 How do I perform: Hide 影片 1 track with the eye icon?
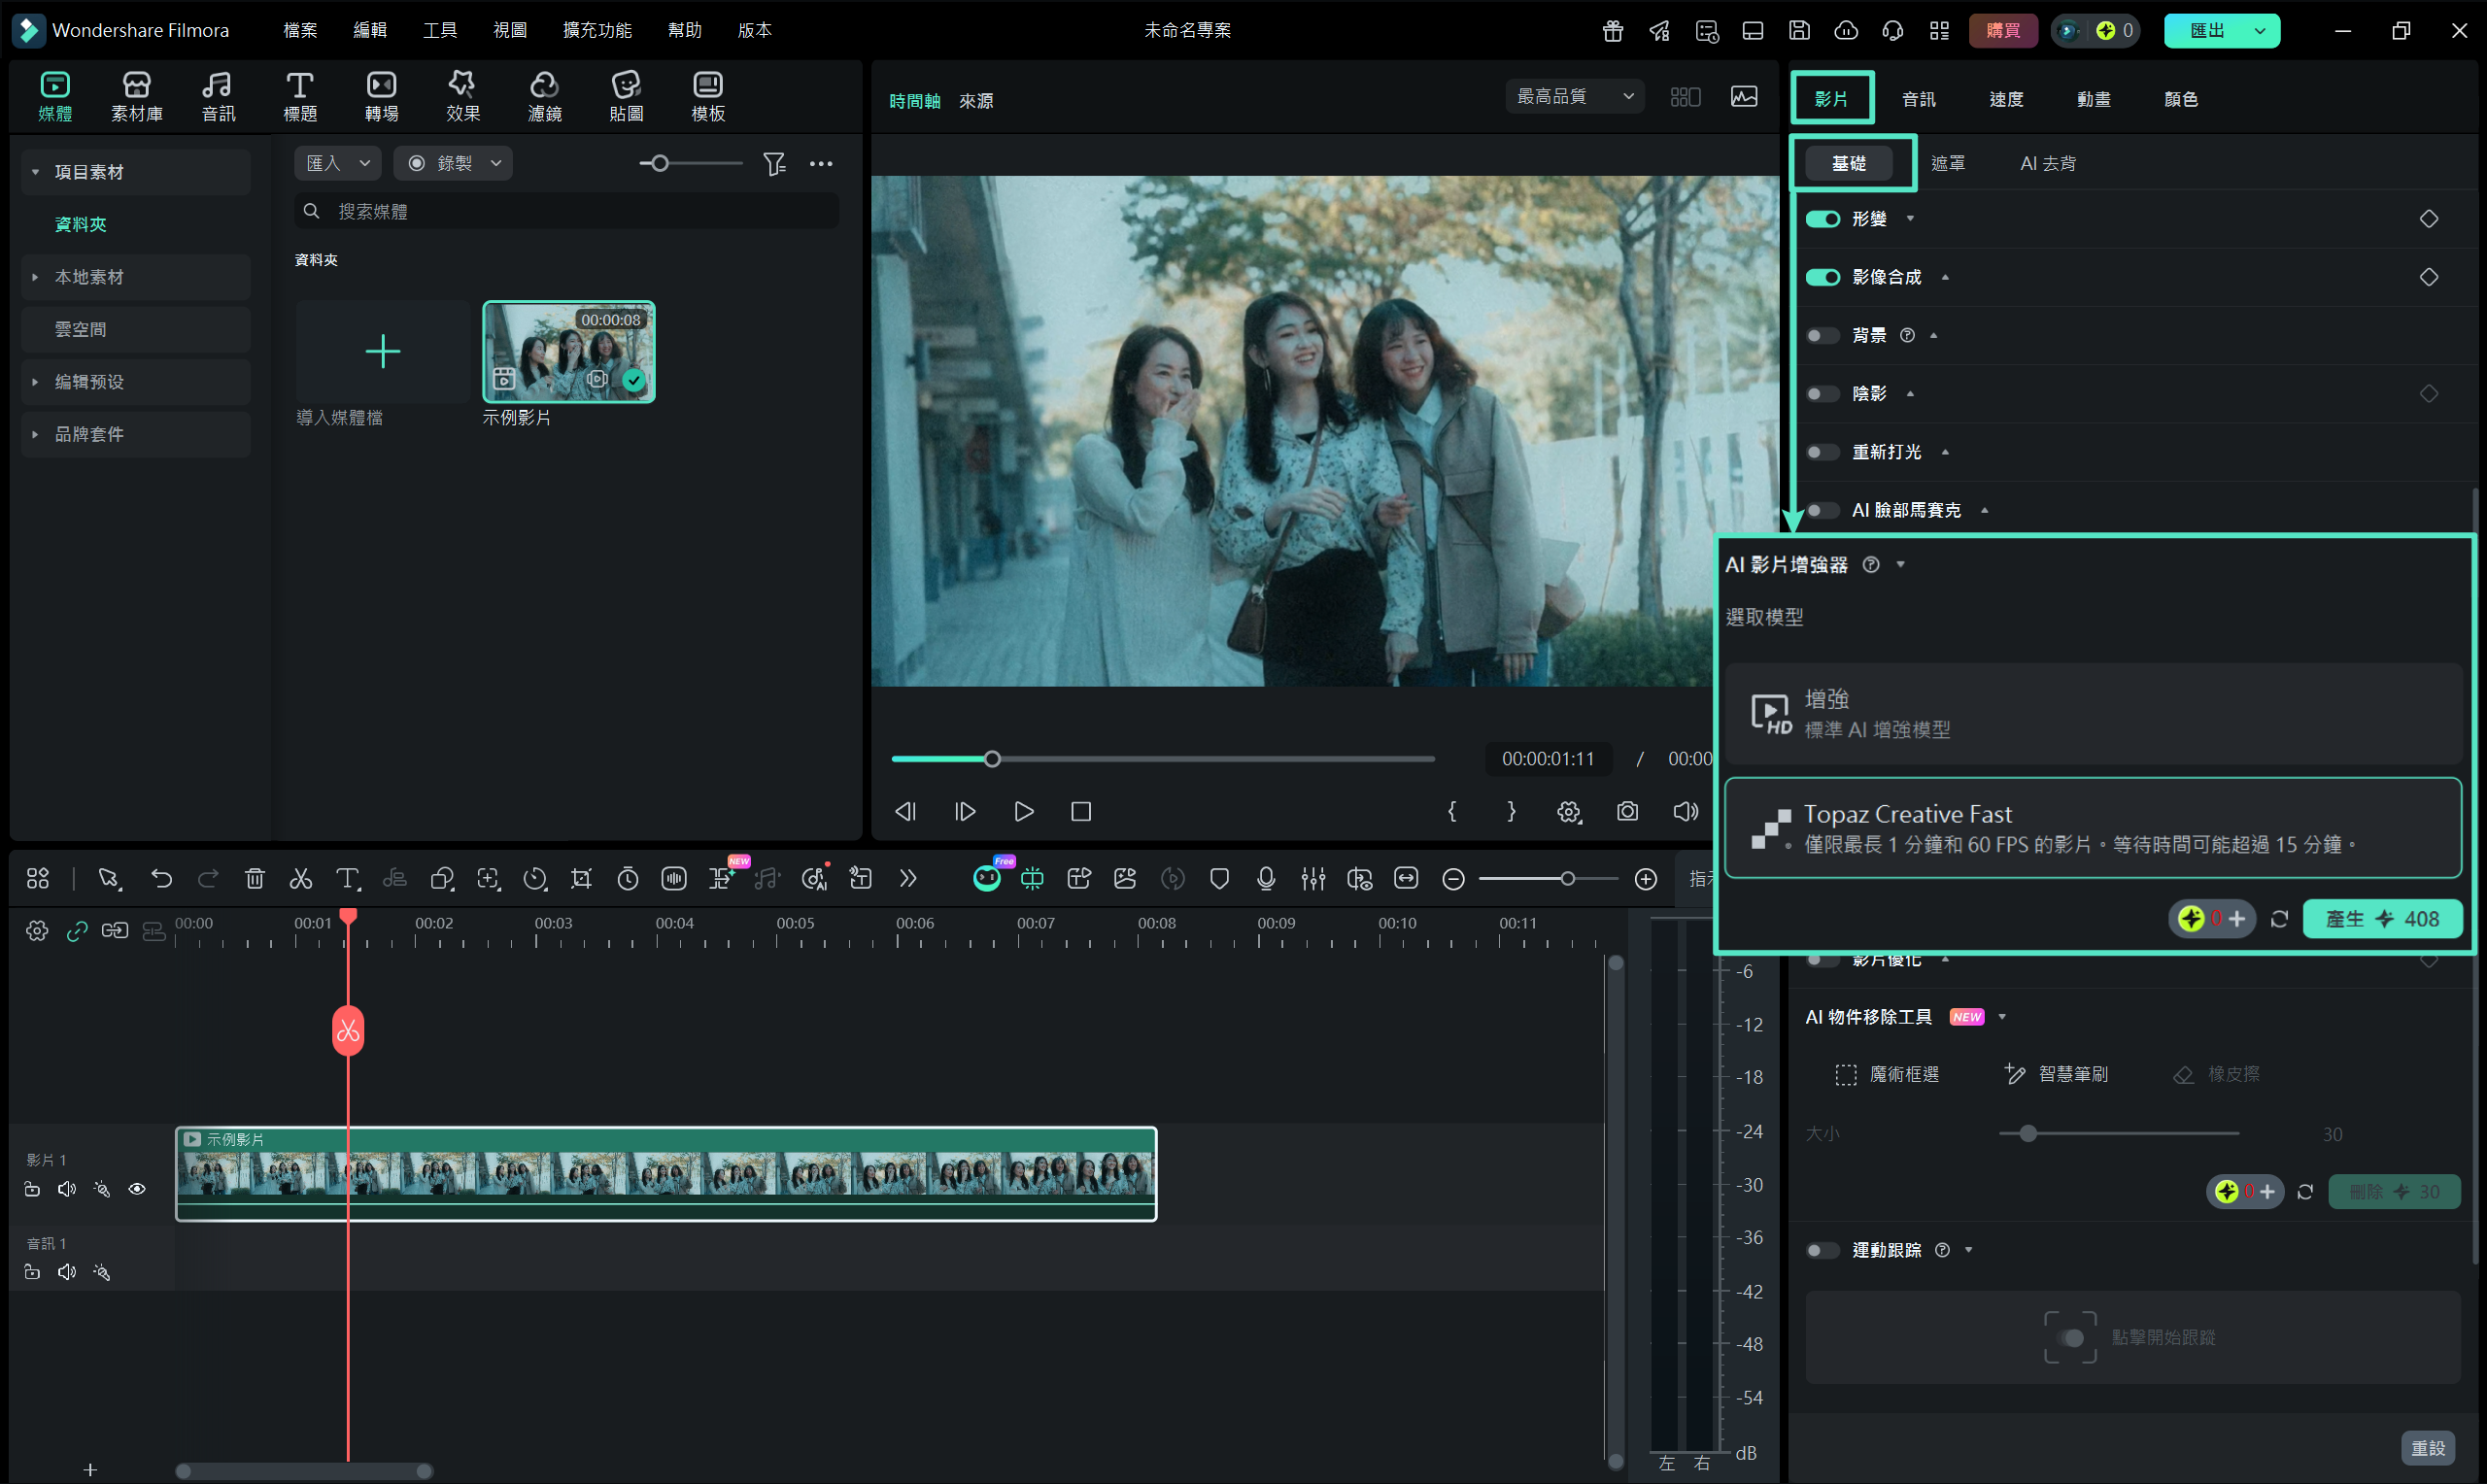(137, 1189)
